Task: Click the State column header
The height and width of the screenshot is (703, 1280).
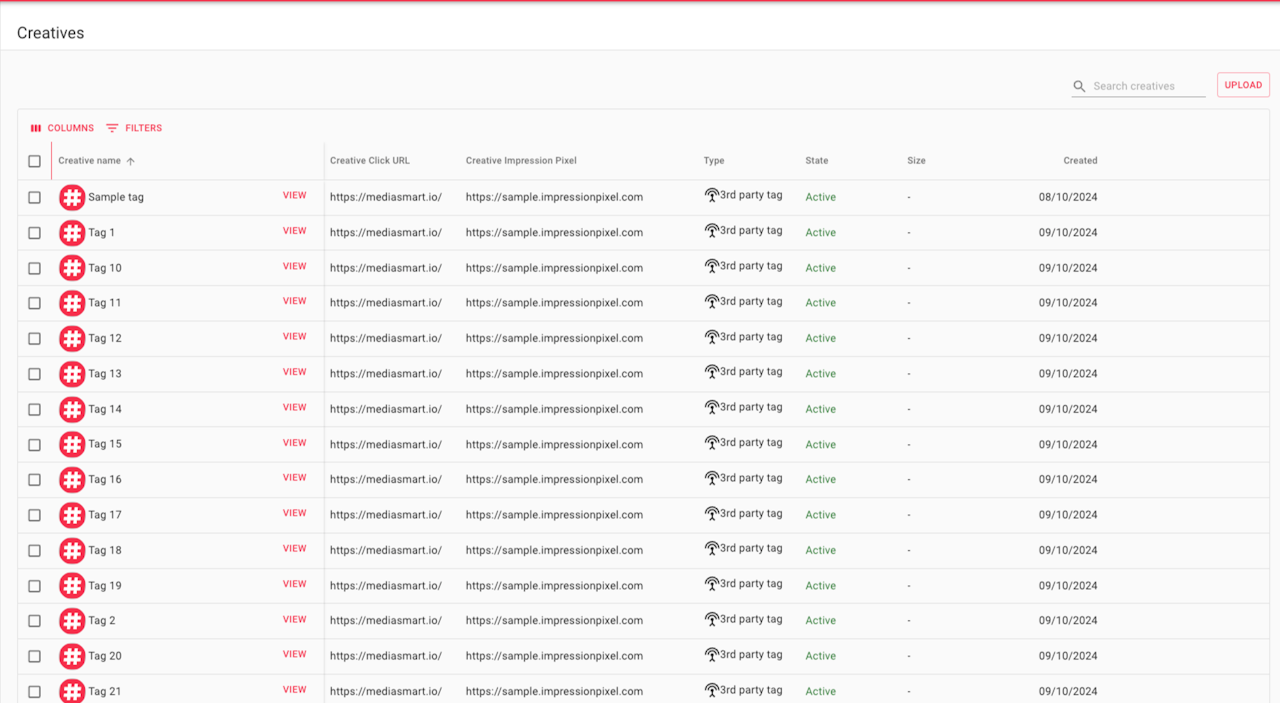Action: tap(817, 161)
